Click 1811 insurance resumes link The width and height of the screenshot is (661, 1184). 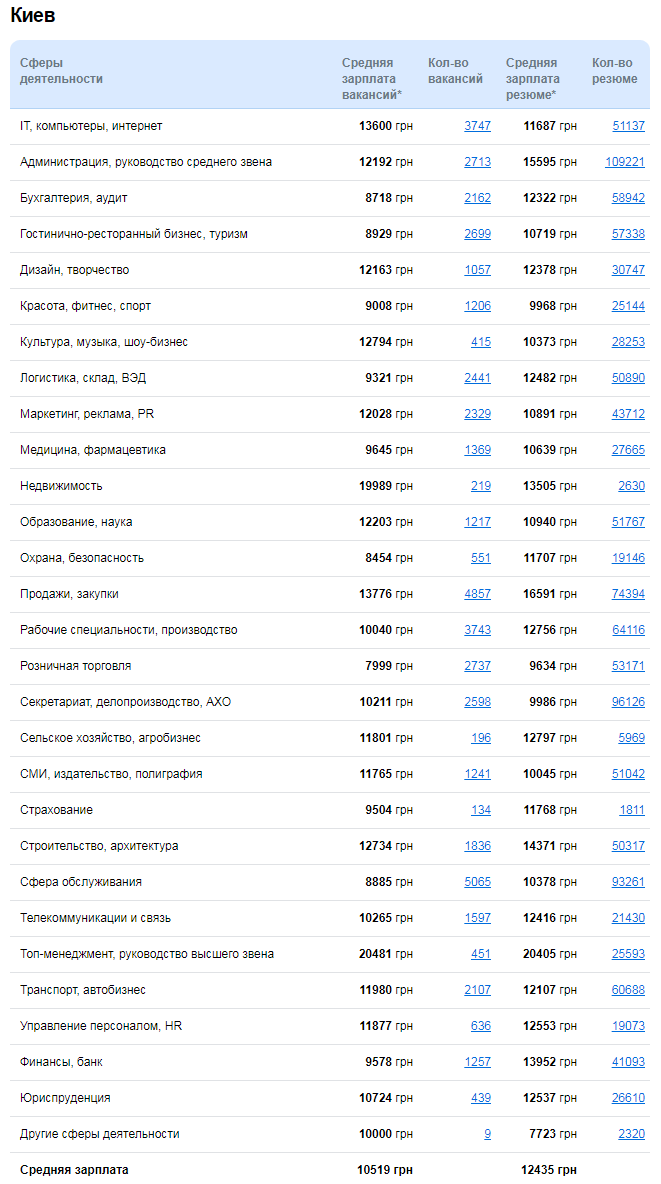point(631,810)
